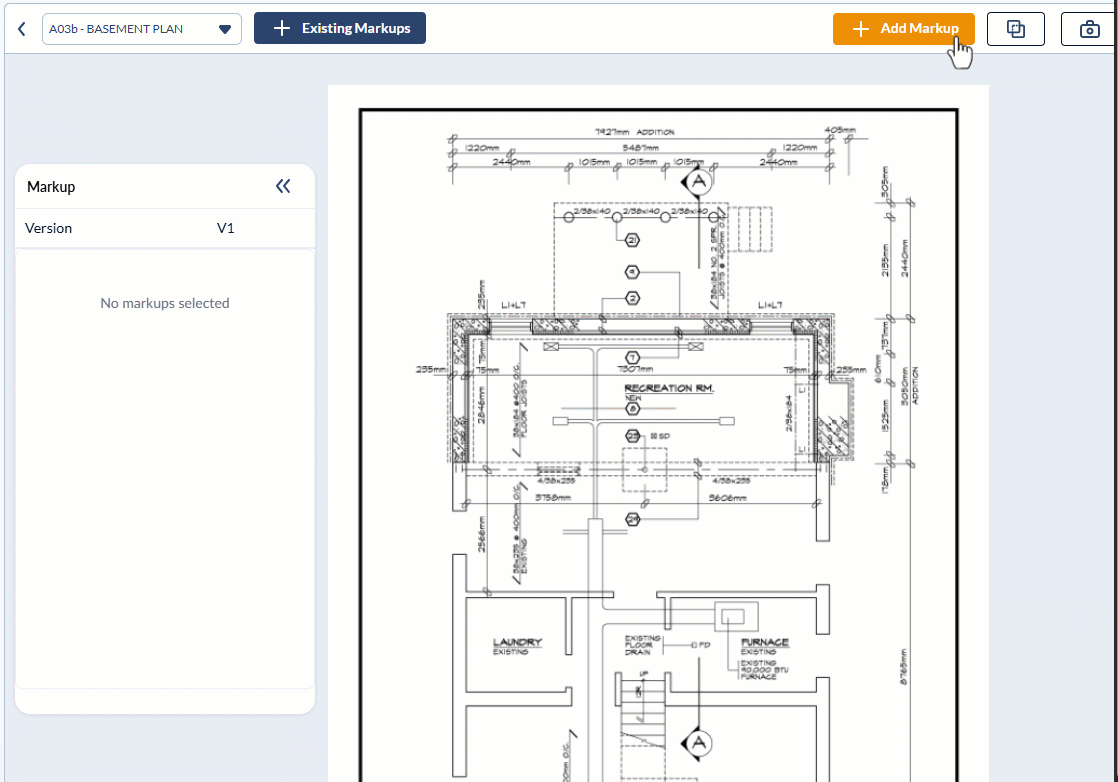Select the FURNACE room label
The image size is (1118, 782).
tap(764, 642)
